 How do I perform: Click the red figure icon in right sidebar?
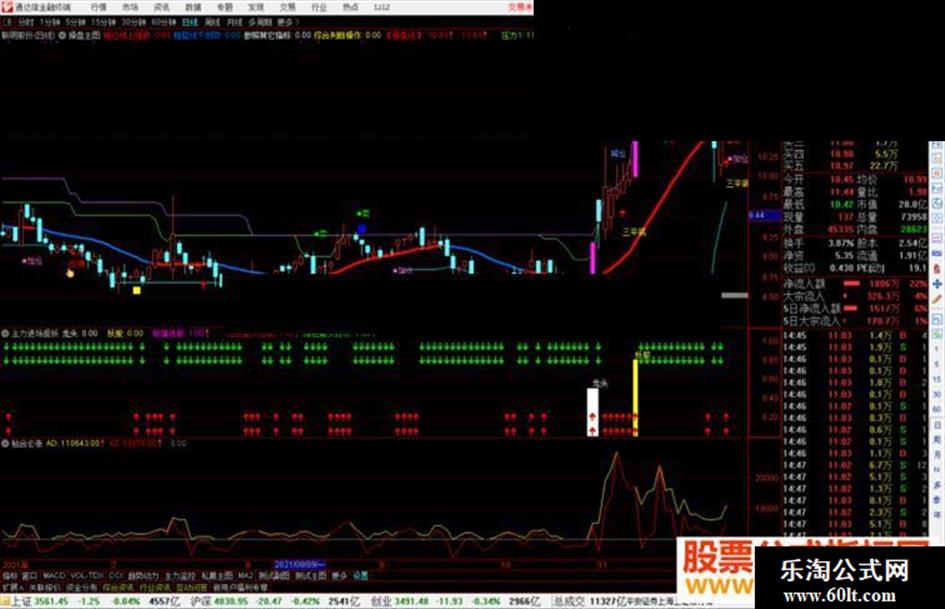click(x=937, y=268)
